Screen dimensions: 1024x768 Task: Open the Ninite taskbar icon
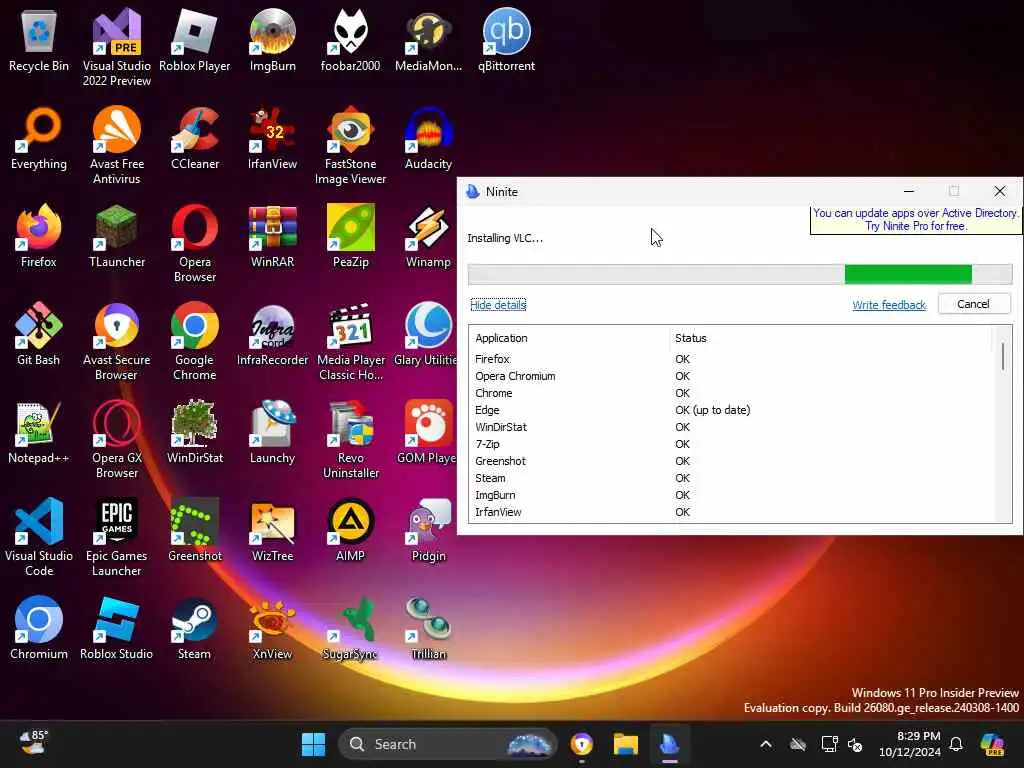click(669, 744)
